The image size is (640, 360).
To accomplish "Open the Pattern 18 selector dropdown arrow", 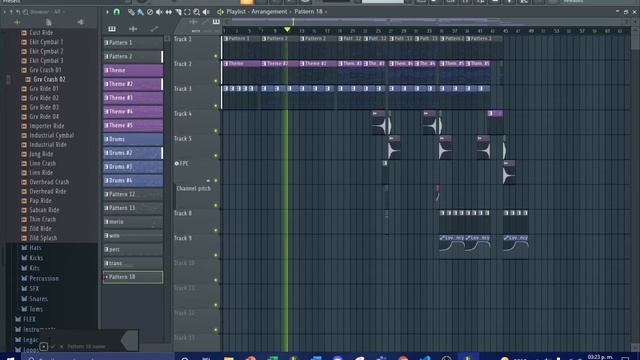I will coord(326,12).
